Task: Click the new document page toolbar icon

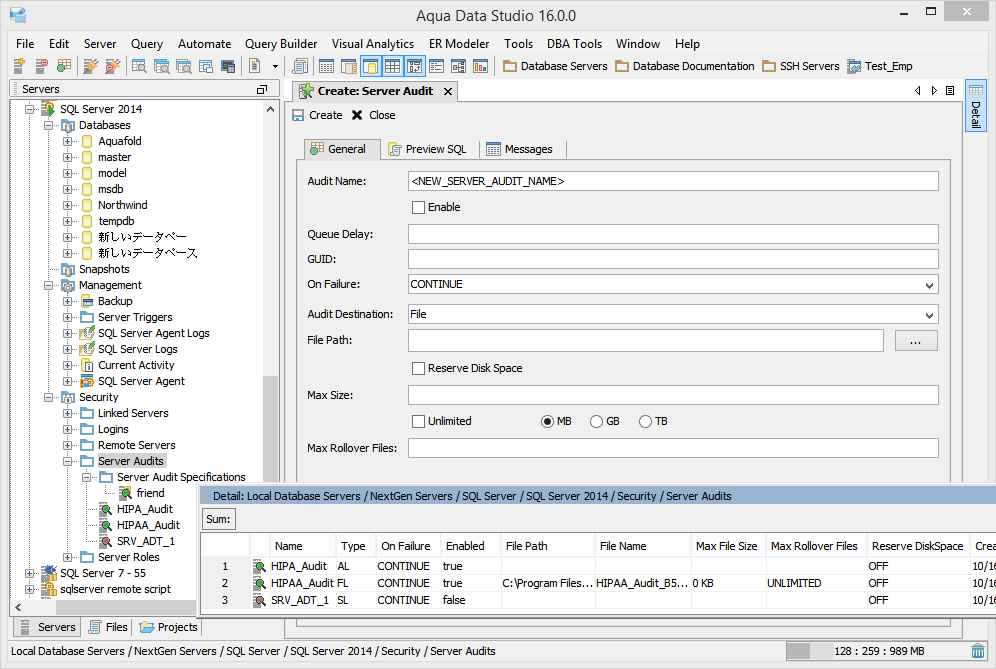Action: [255, 65]
